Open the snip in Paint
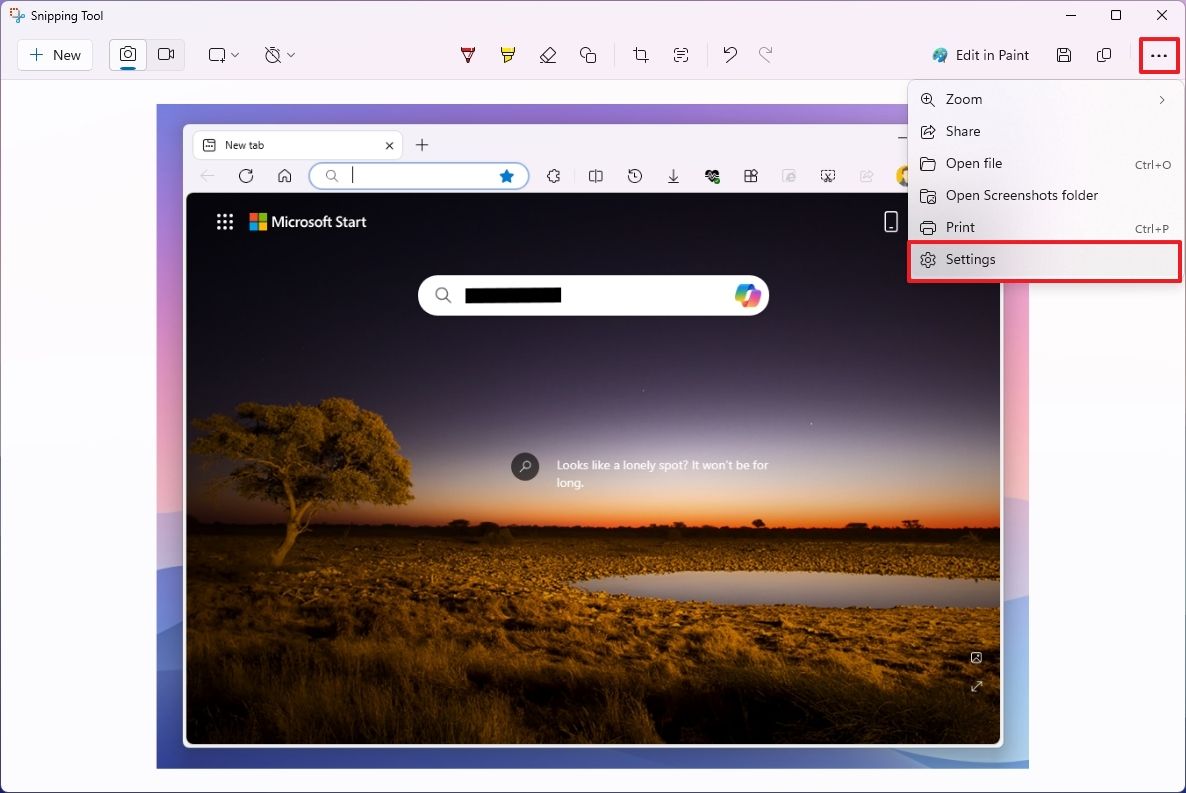The image size is (1186, 793). tap(980, 55)
